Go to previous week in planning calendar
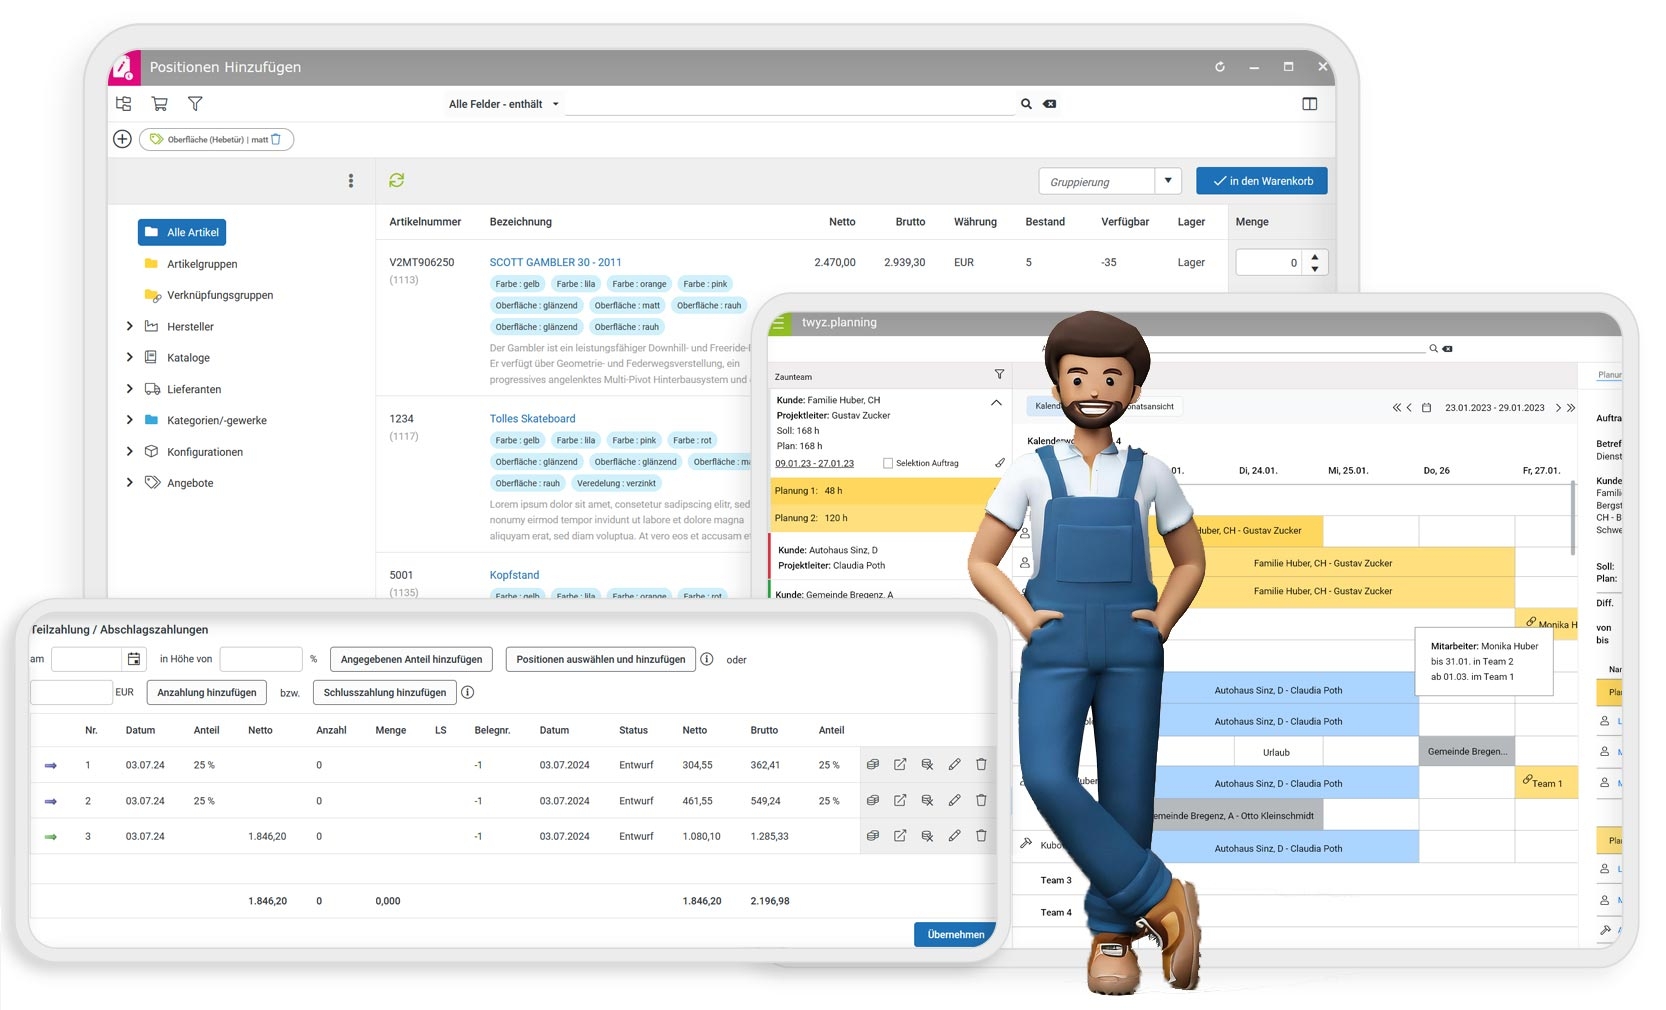The image size is (1666, 1010). (x=1410, y=408)
